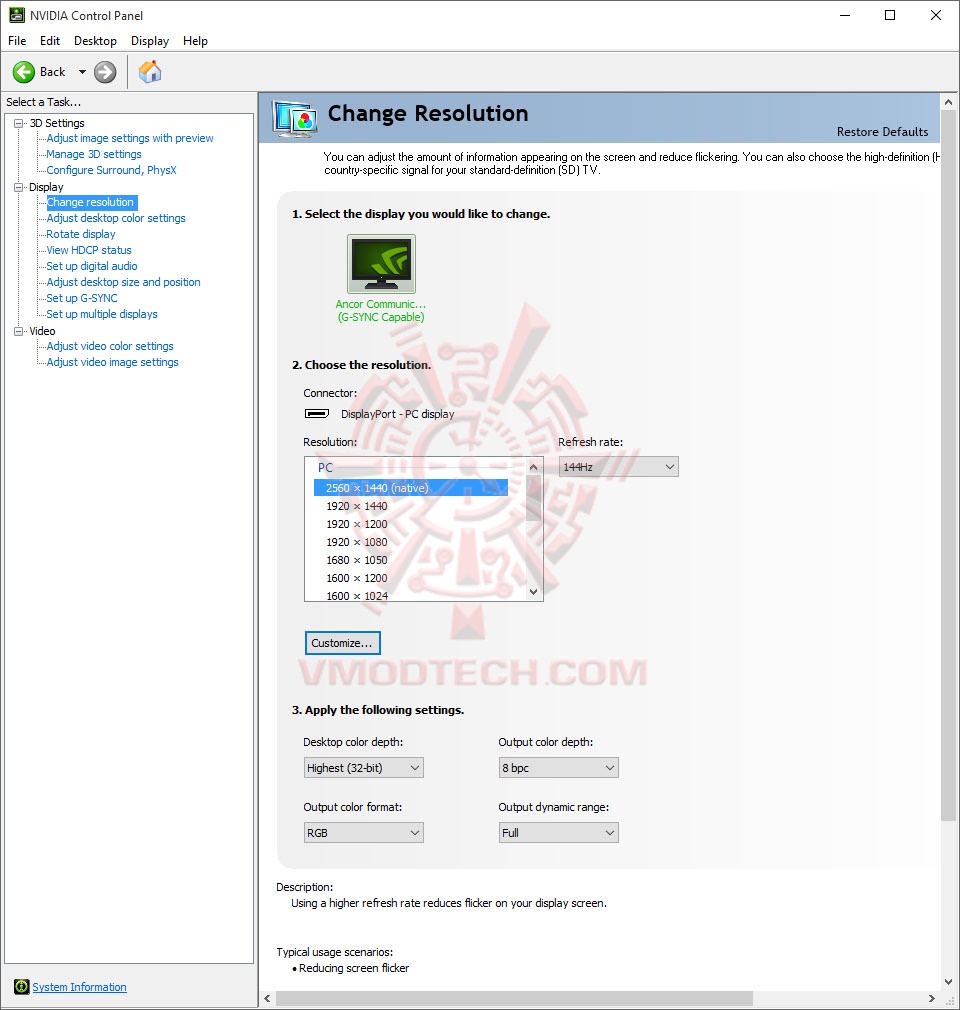The image size is (960, 1010).
Task: Click the green Back arrow icon
Action: pyautogui.click(x=24, y=71)
